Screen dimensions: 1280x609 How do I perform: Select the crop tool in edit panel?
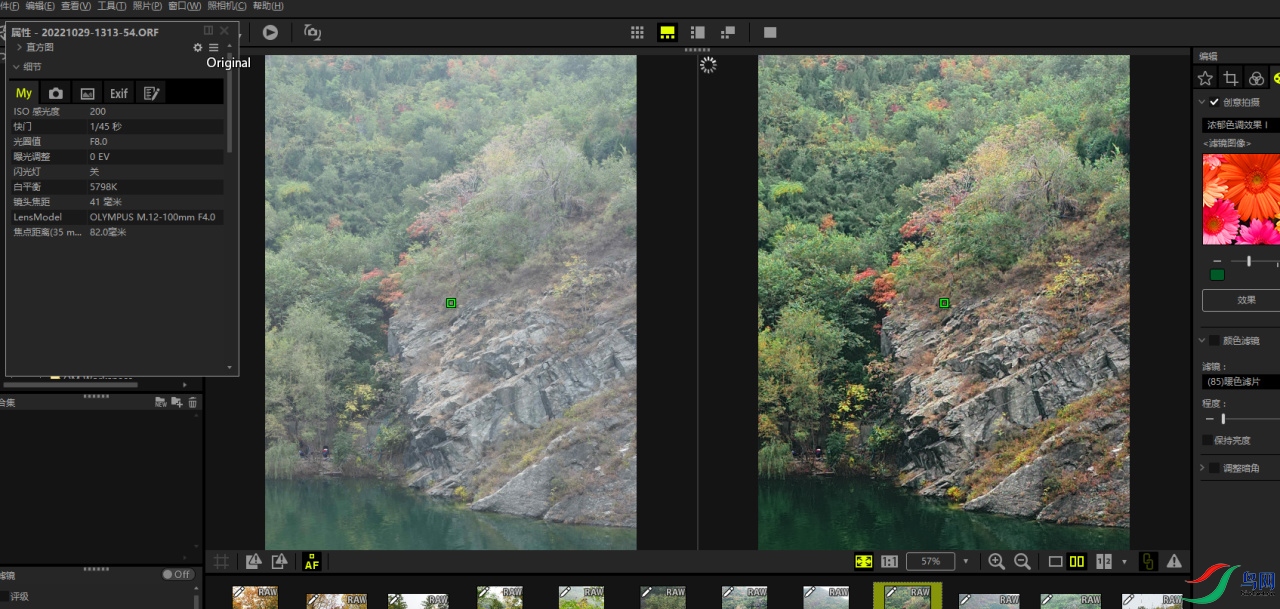coord(1231,78)
